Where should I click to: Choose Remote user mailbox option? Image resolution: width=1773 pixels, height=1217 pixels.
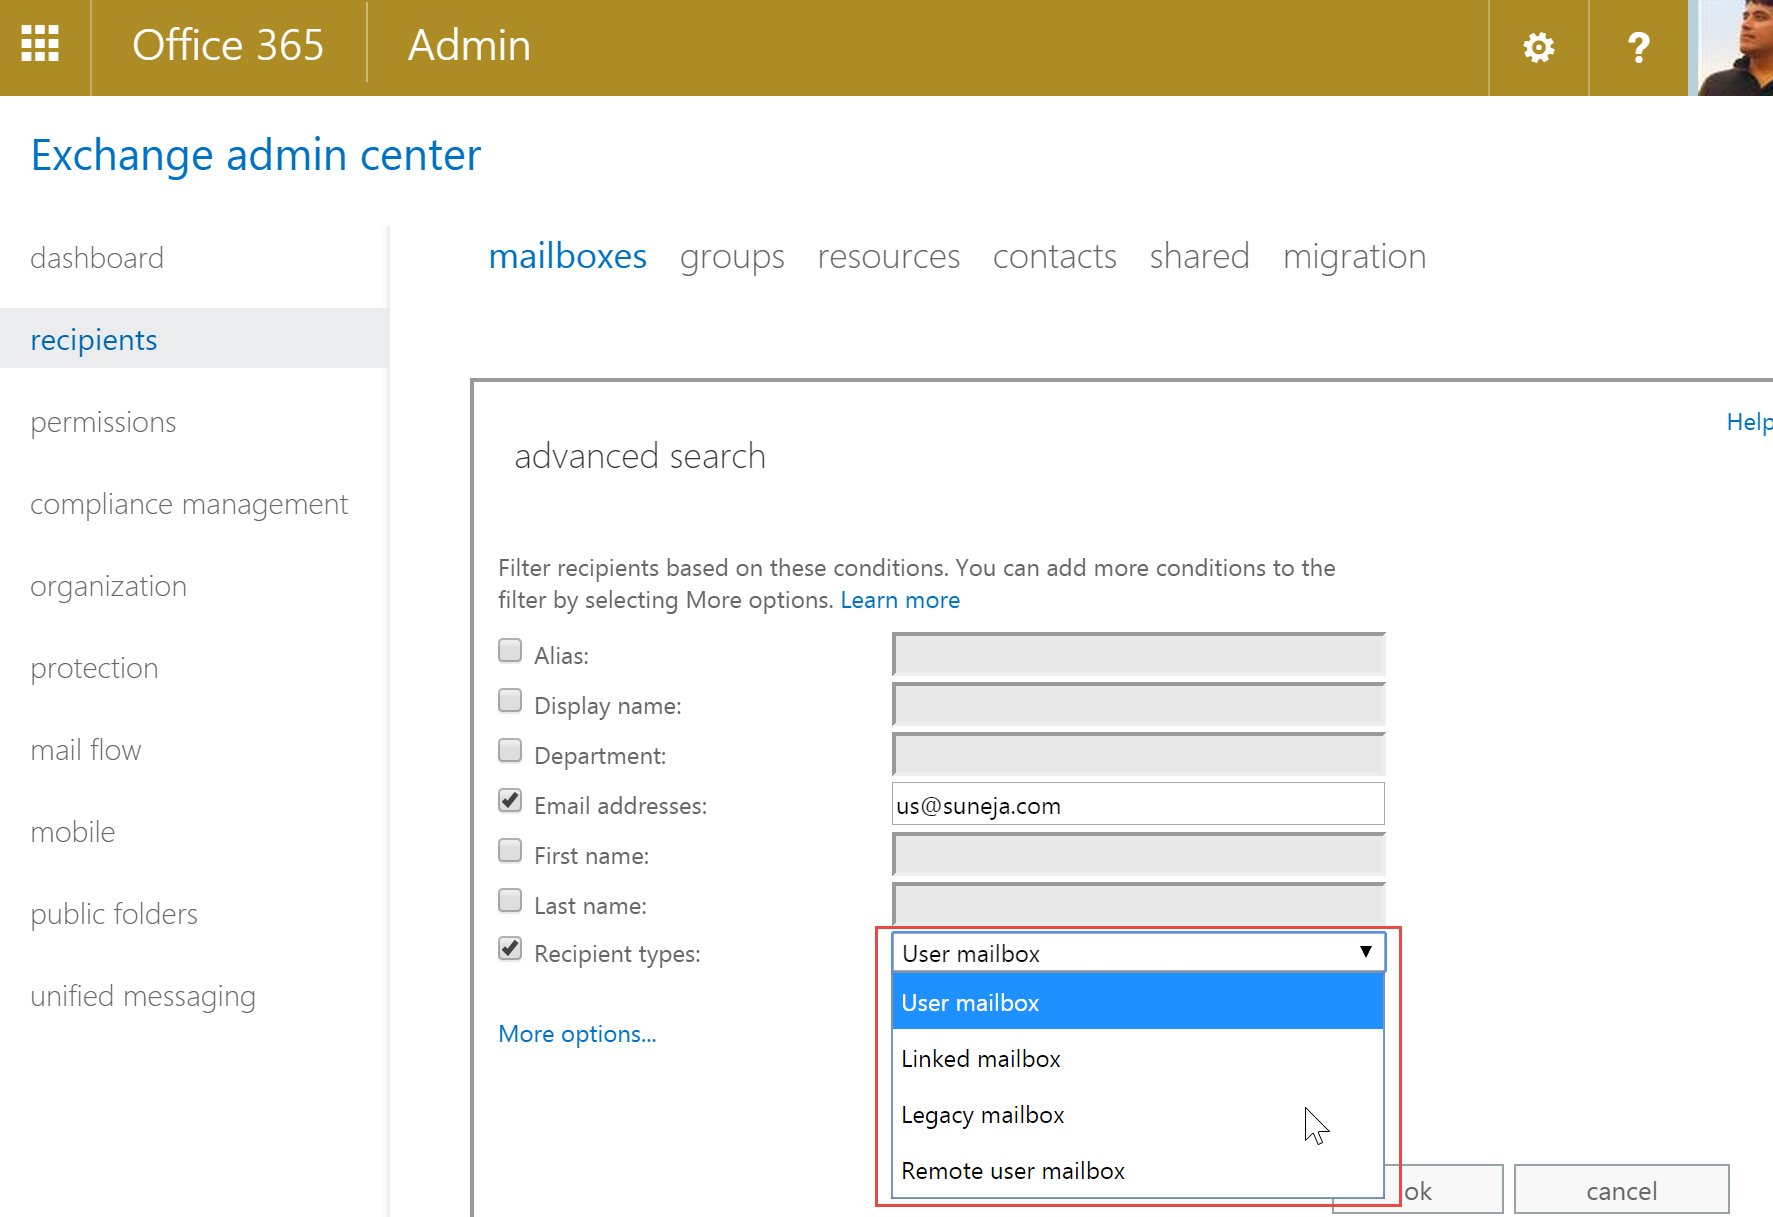[1138, 1170]
